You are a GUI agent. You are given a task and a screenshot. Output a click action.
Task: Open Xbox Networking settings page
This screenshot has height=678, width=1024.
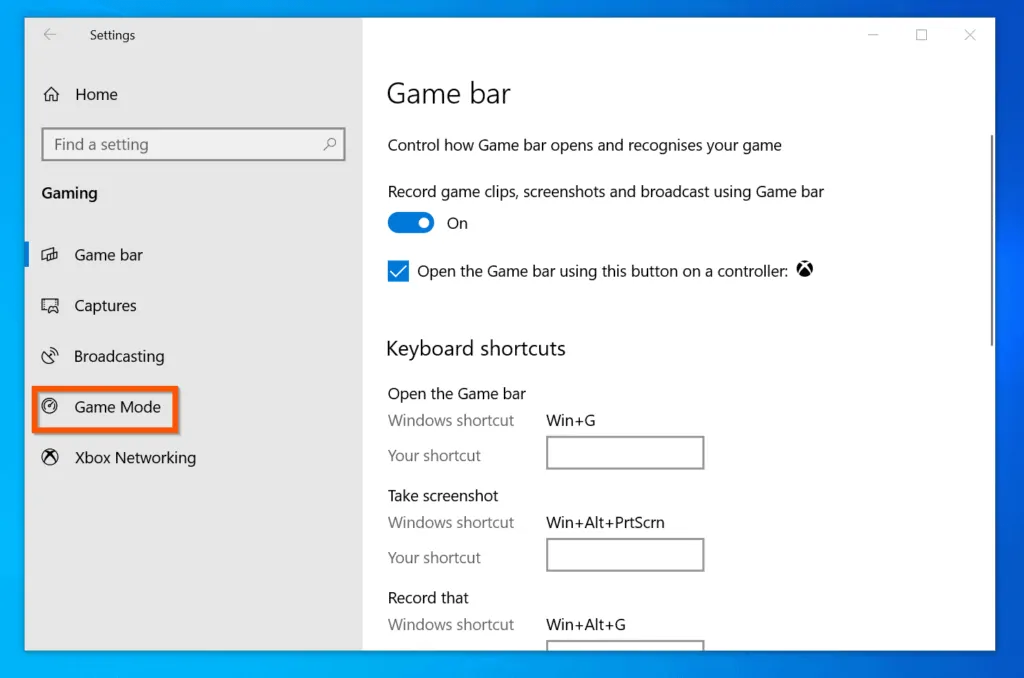(x=134, y=457)
